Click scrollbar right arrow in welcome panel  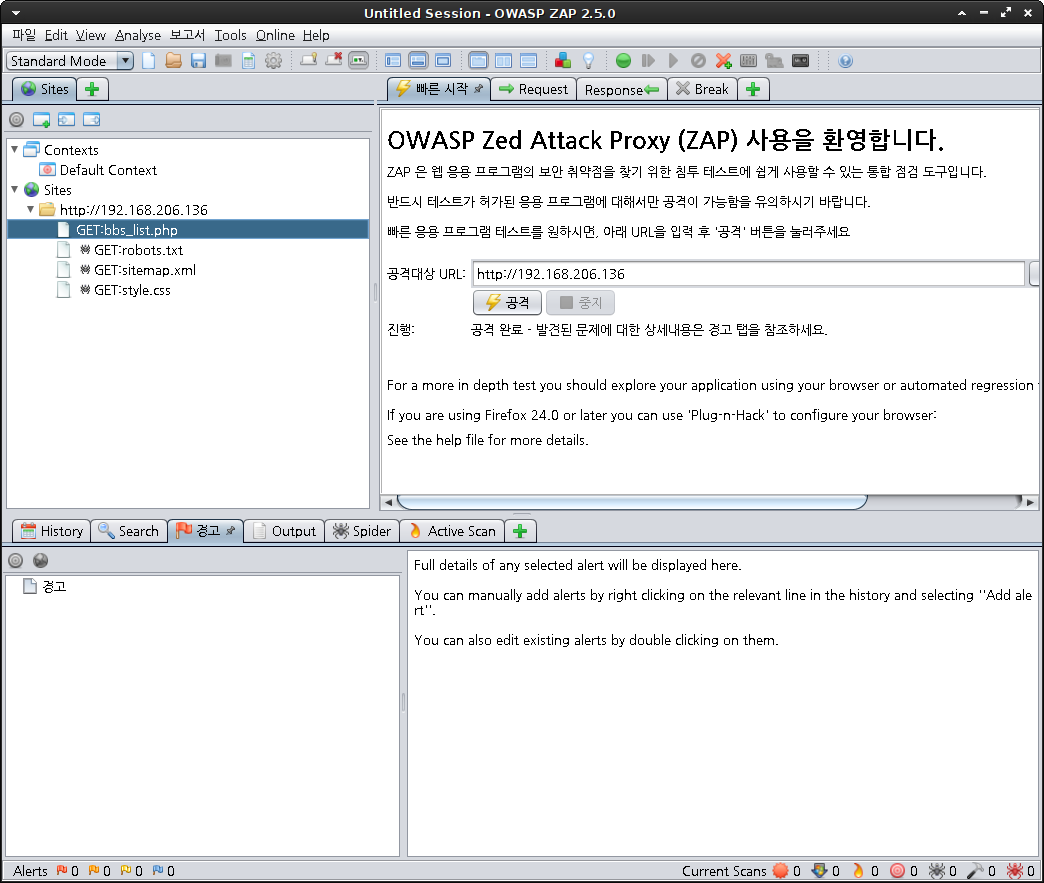point(1030,503)
